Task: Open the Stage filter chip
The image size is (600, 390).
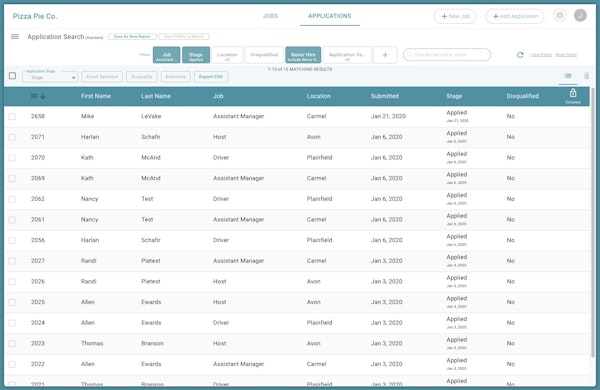Action: [x=196, y=55]
